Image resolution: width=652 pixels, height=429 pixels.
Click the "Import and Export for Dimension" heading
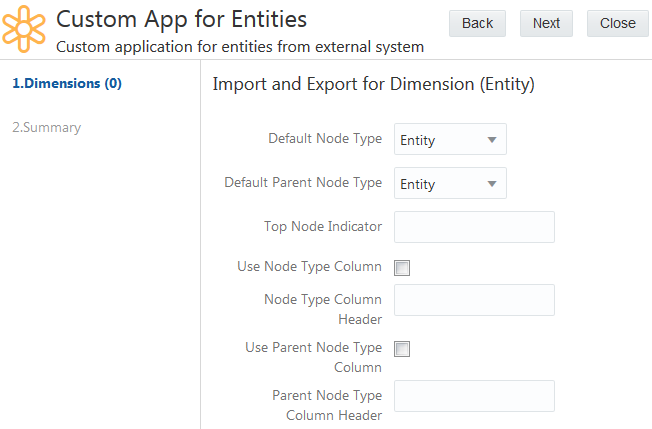(x=373, y=85)
